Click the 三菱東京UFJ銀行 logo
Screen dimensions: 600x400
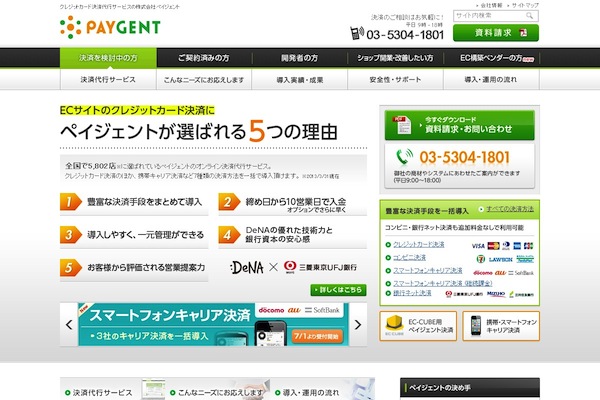(x=320, y=267)
